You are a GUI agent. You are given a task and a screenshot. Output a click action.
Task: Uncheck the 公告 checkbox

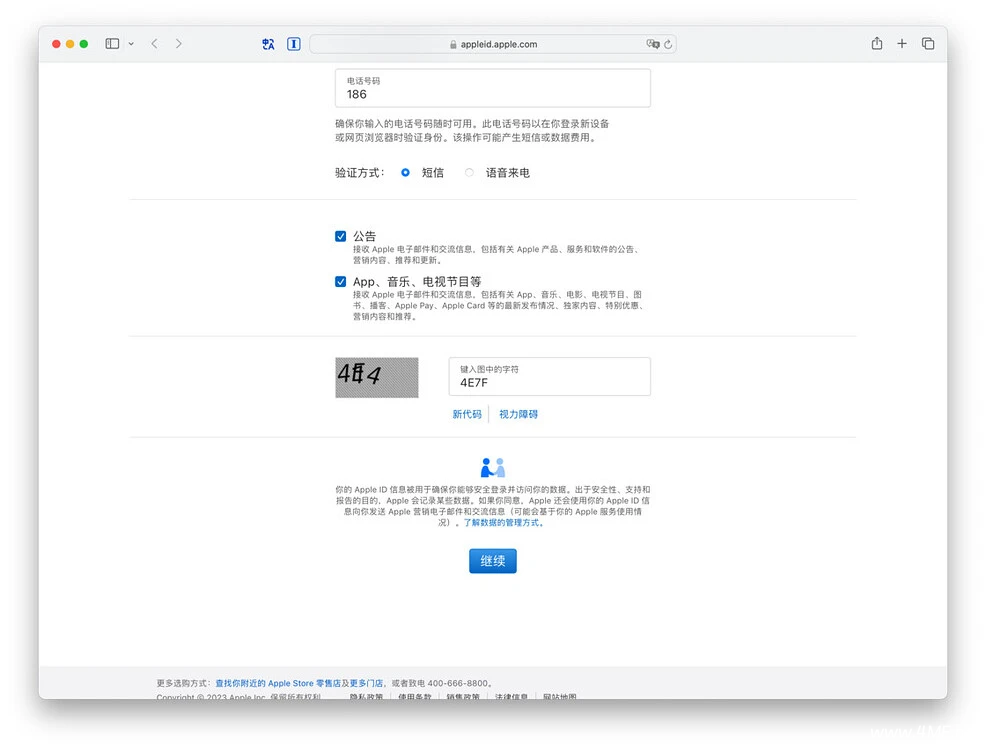[341, 236]
